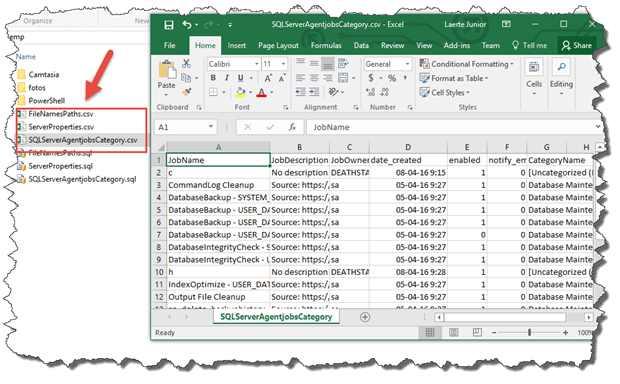Switch to Page Layout view icon
The width and height of the screenshot is (620, 384).
point(454,333)
